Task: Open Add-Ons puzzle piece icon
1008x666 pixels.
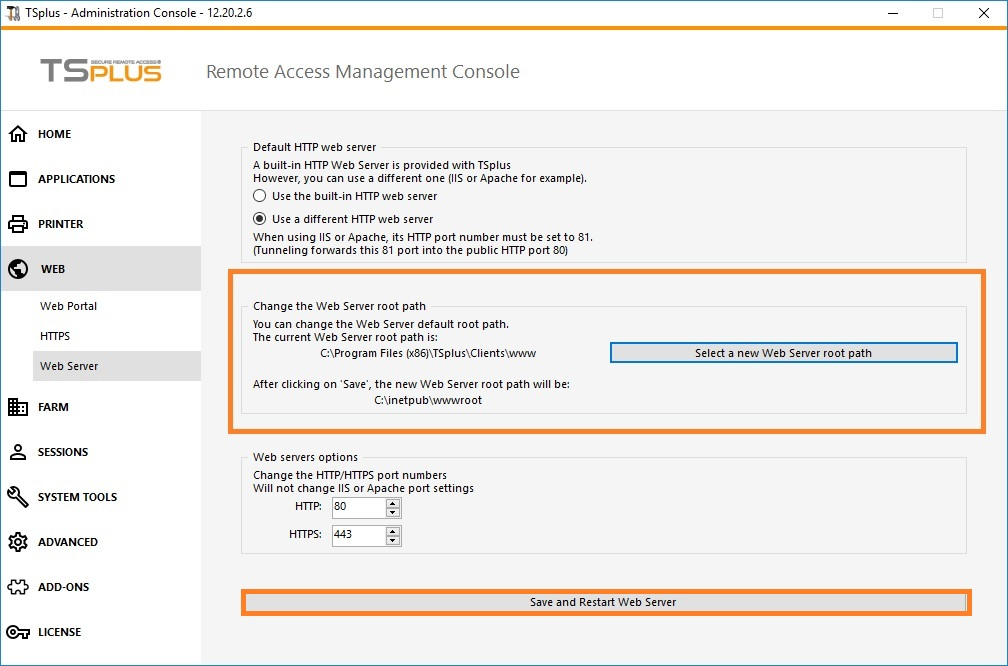Action: coord(18,587)
